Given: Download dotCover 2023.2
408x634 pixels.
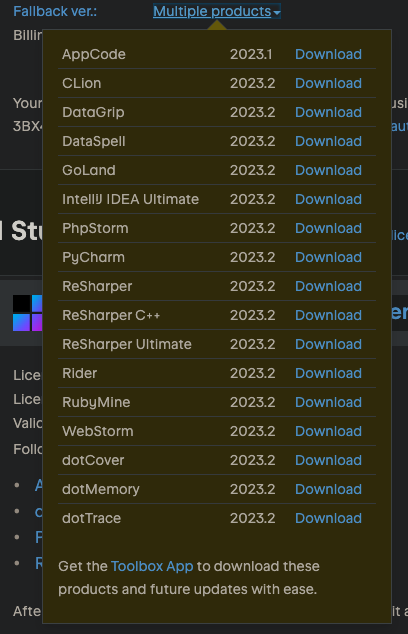Looking at the screenshot, I should (328, 461).
